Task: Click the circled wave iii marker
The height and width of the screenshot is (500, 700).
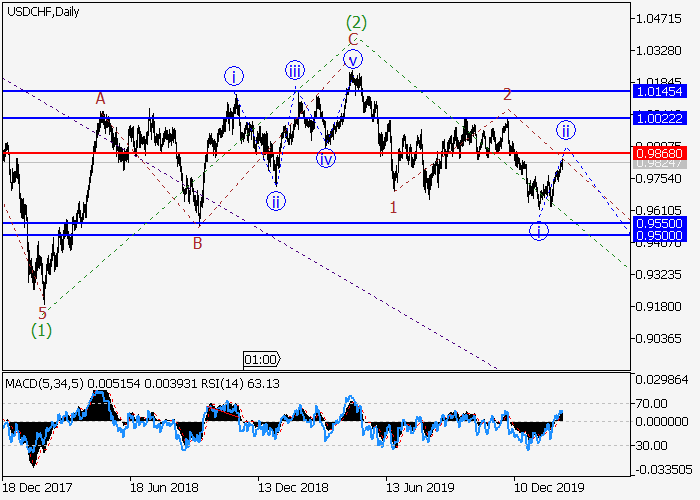Action: pos(295,69)
